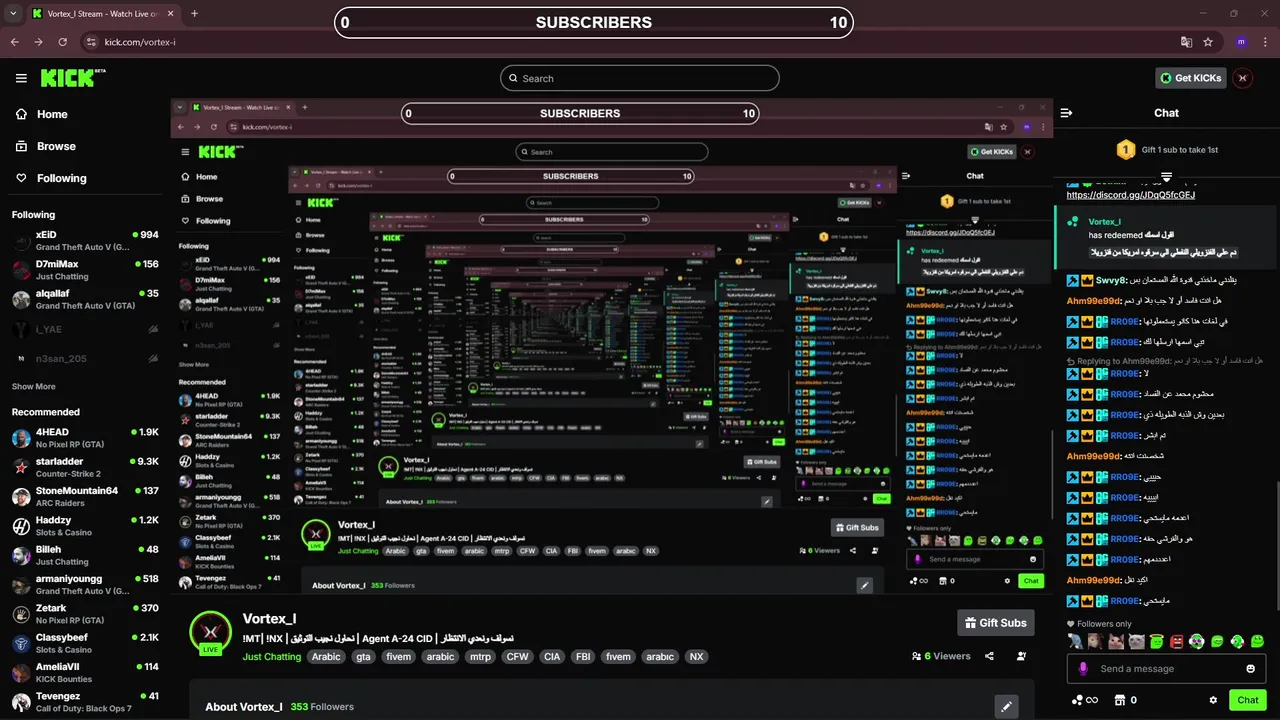Open the Browse page in the sidebar

point(46,146)
